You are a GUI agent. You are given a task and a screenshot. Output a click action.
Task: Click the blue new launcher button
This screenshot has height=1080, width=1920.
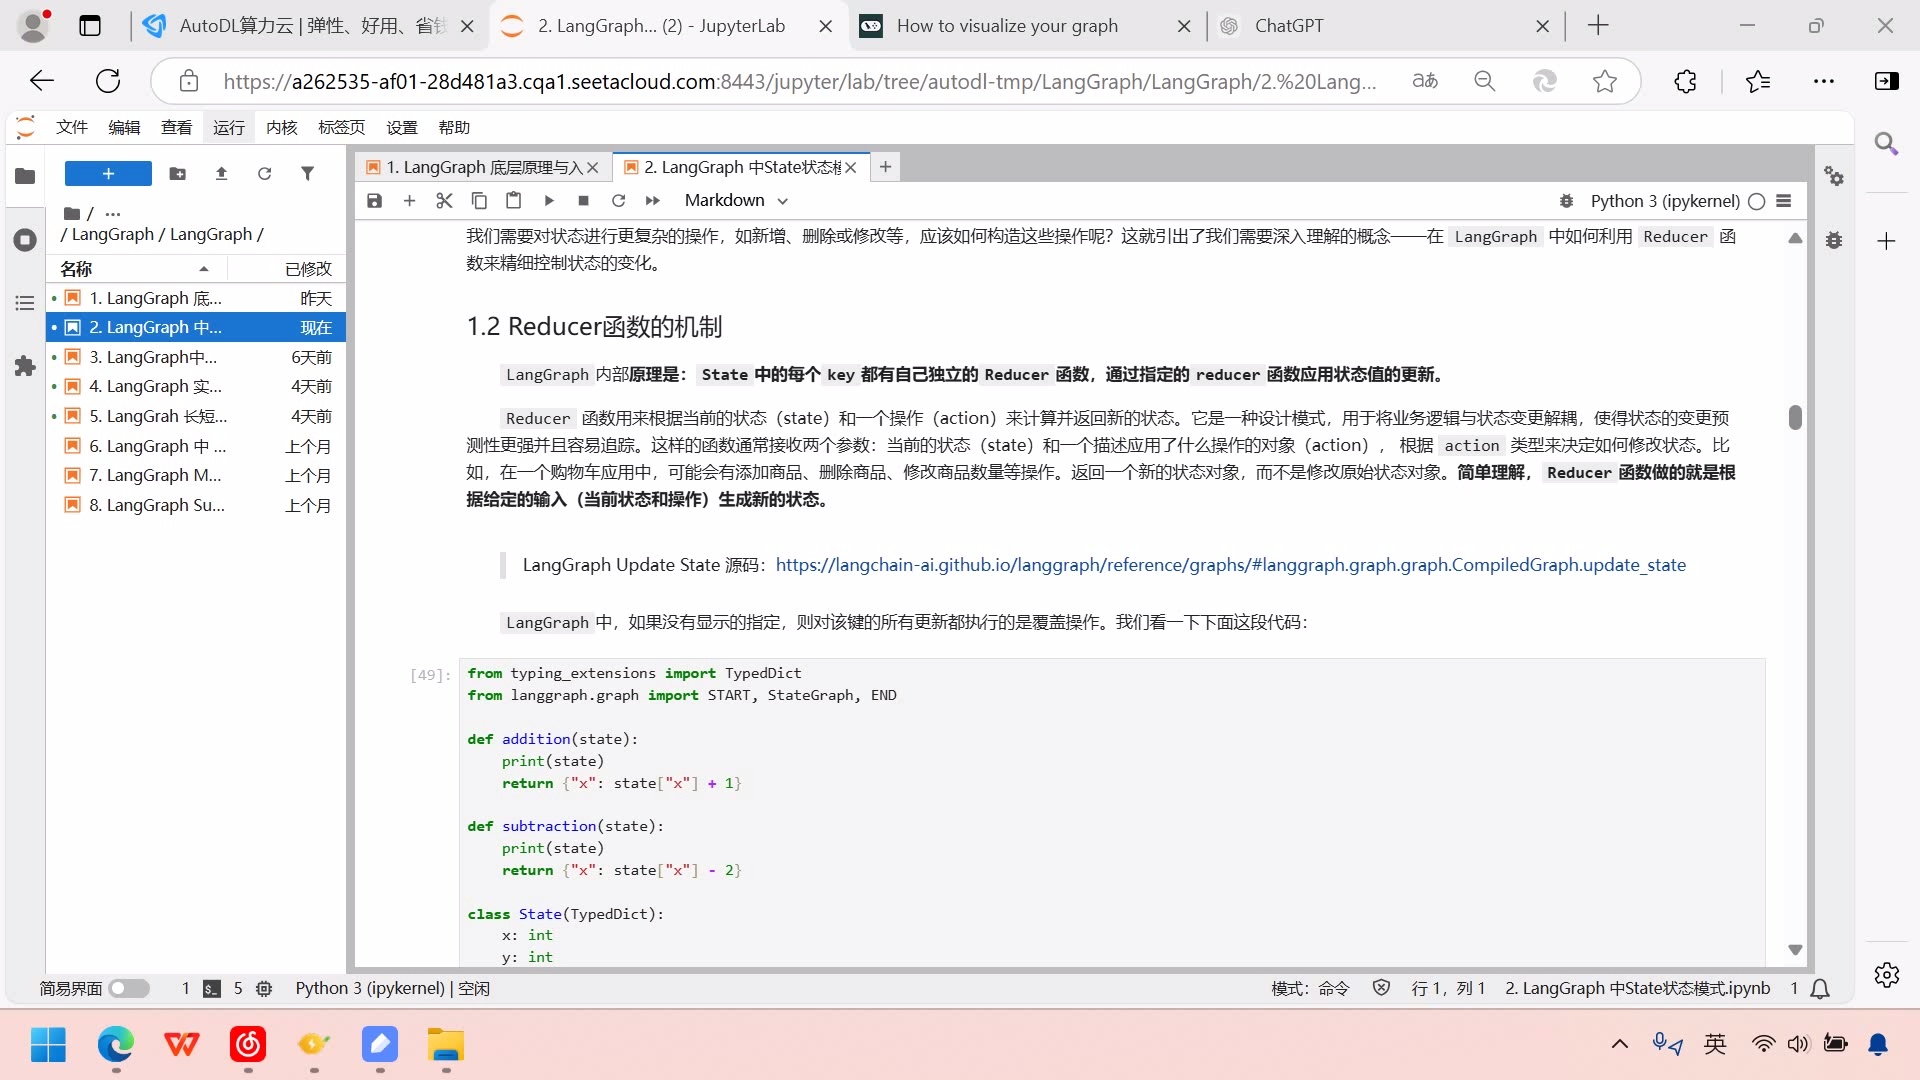point(107,173)
